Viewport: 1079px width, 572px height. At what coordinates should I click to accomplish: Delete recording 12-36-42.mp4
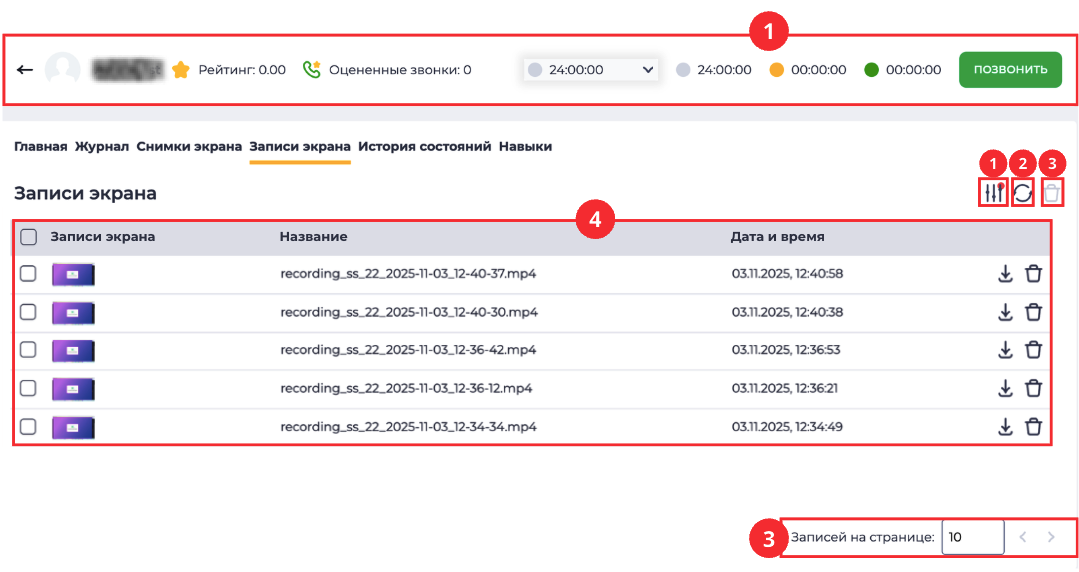click(x=1034, y=350)
